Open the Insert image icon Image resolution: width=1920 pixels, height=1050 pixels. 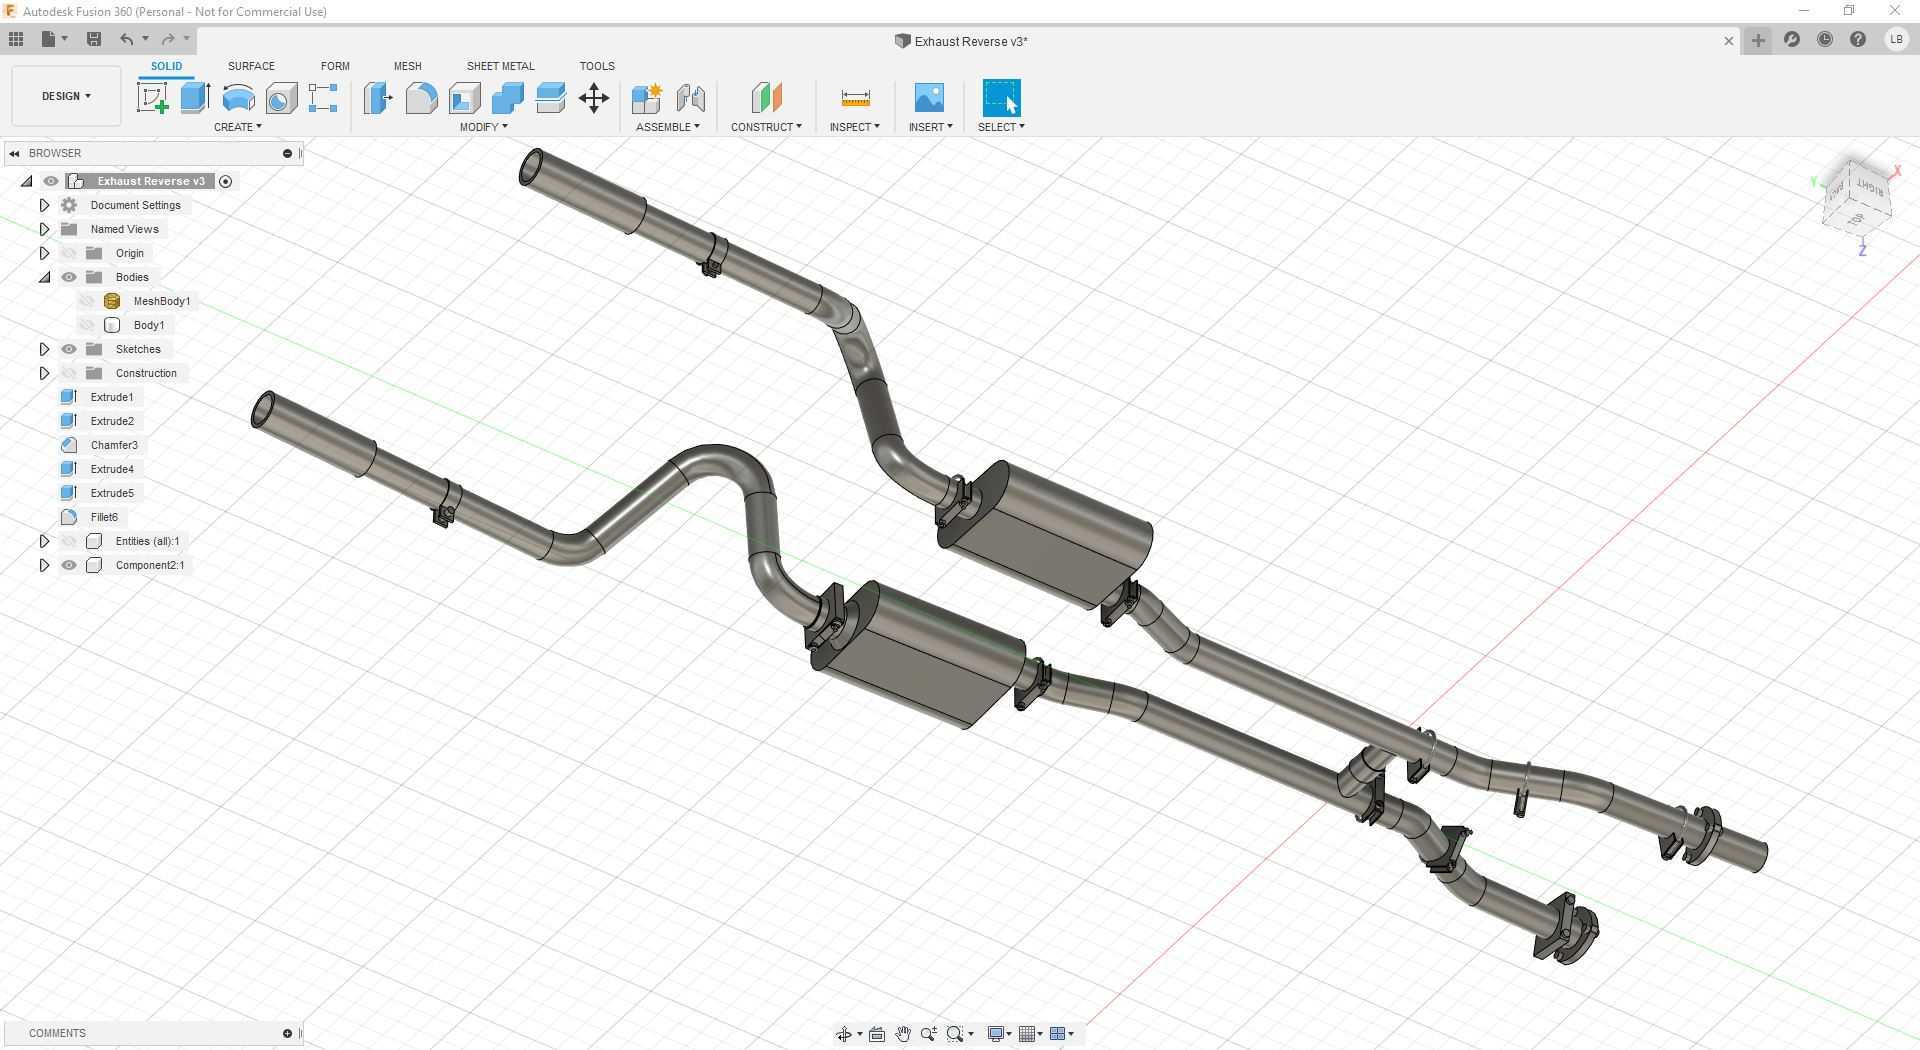pos(929,98)
